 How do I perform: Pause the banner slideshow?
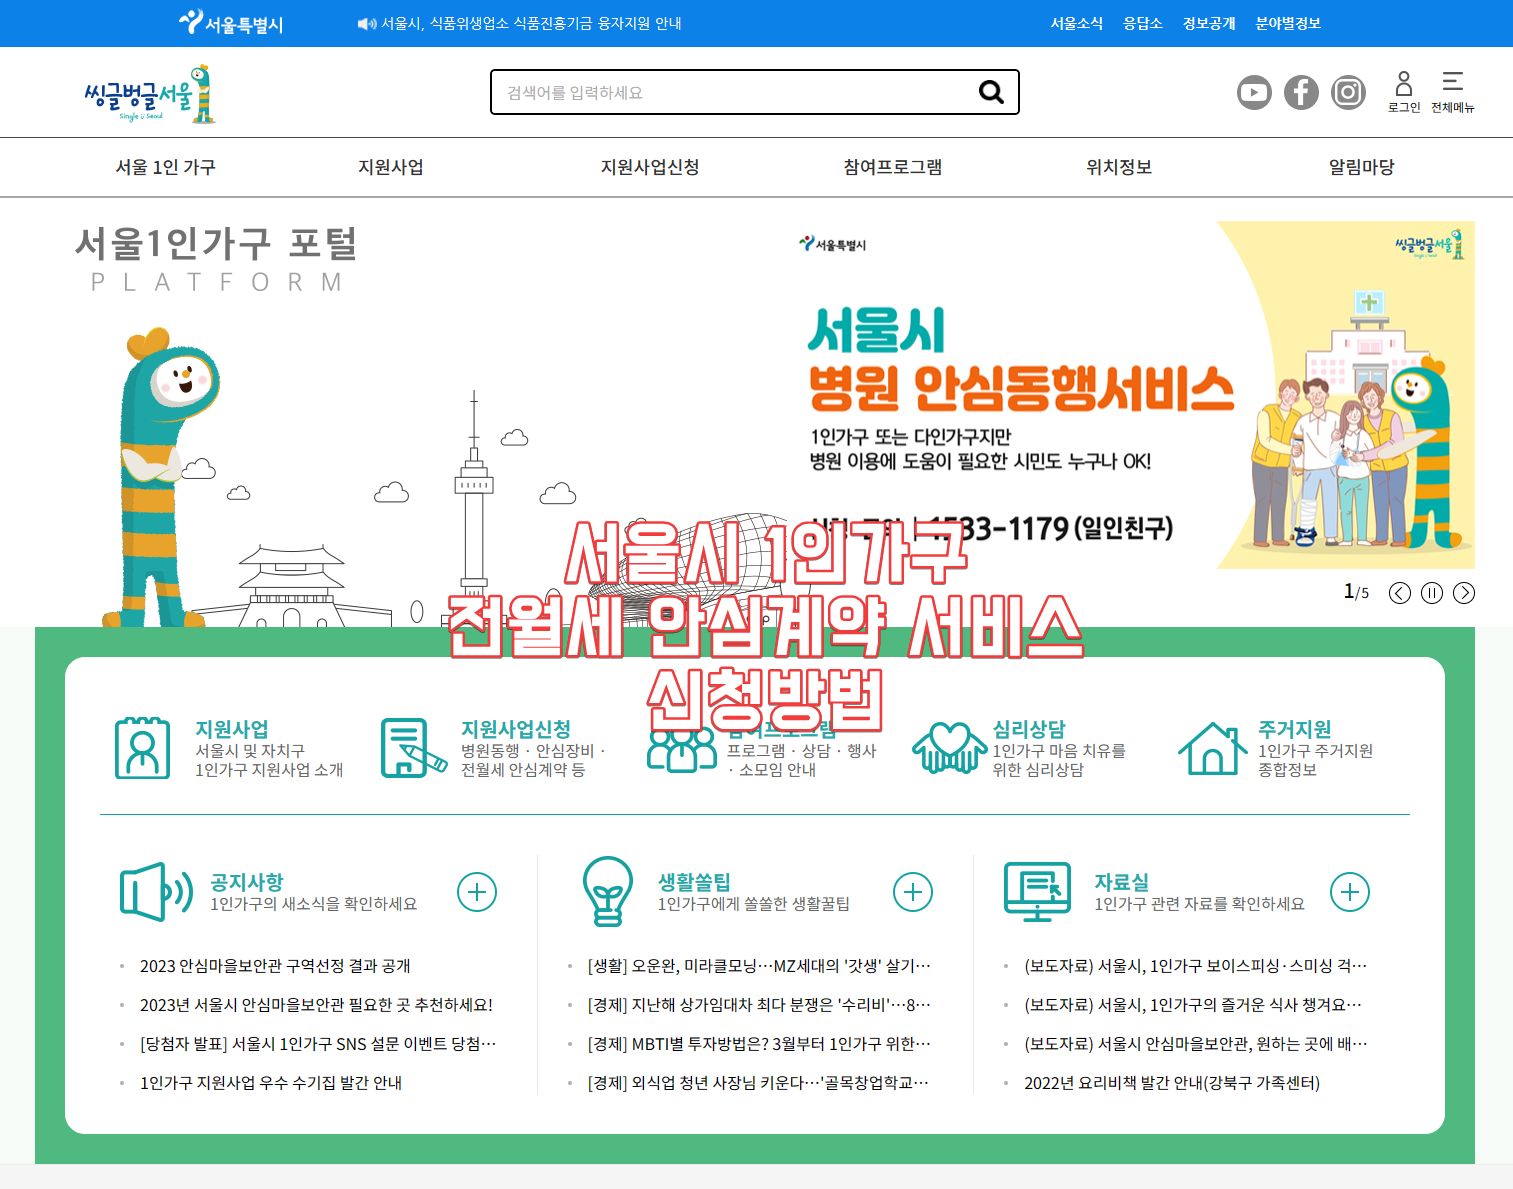1432,593
